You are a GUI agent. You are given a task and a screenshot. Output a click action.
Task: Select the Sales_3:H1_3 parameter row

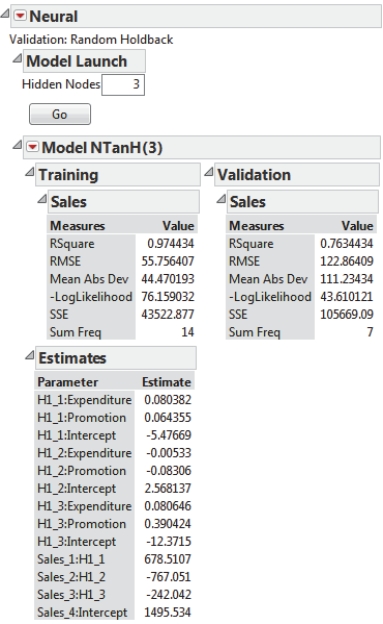115,595
